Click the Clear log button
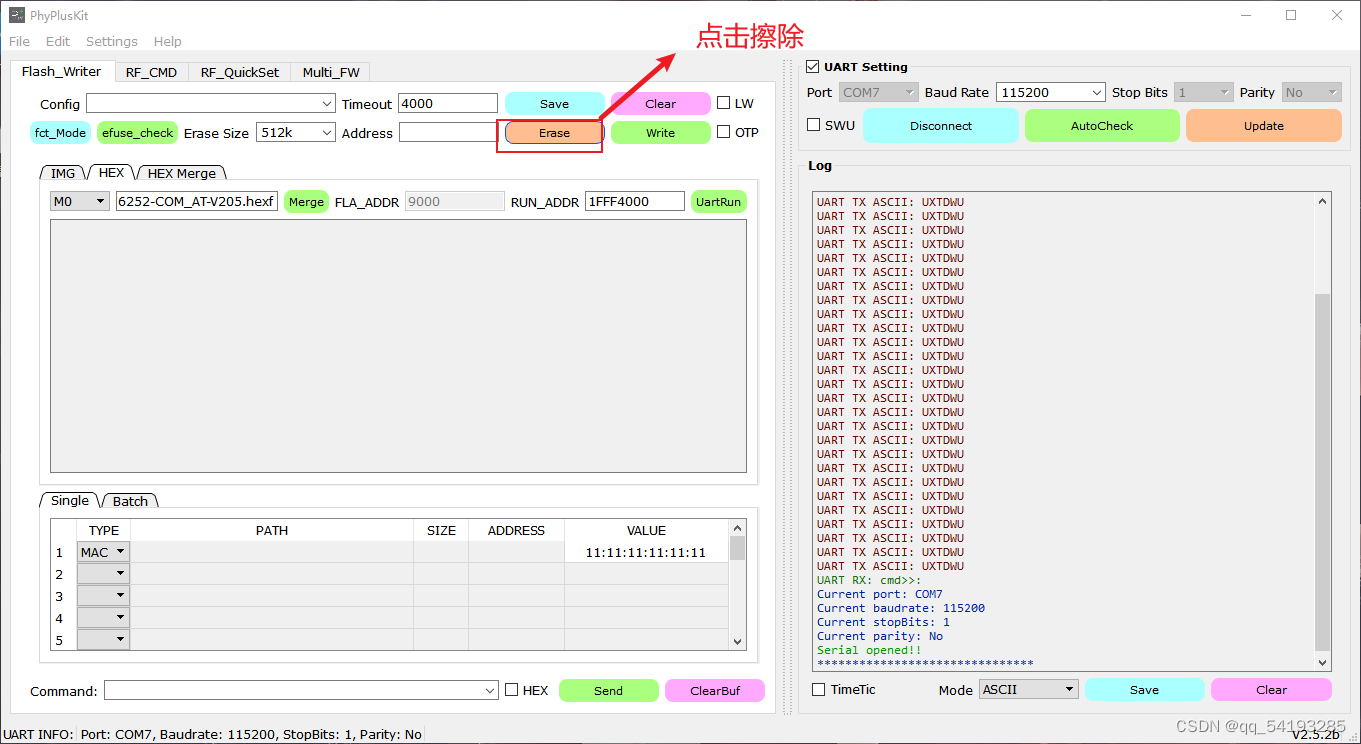 1271,690
